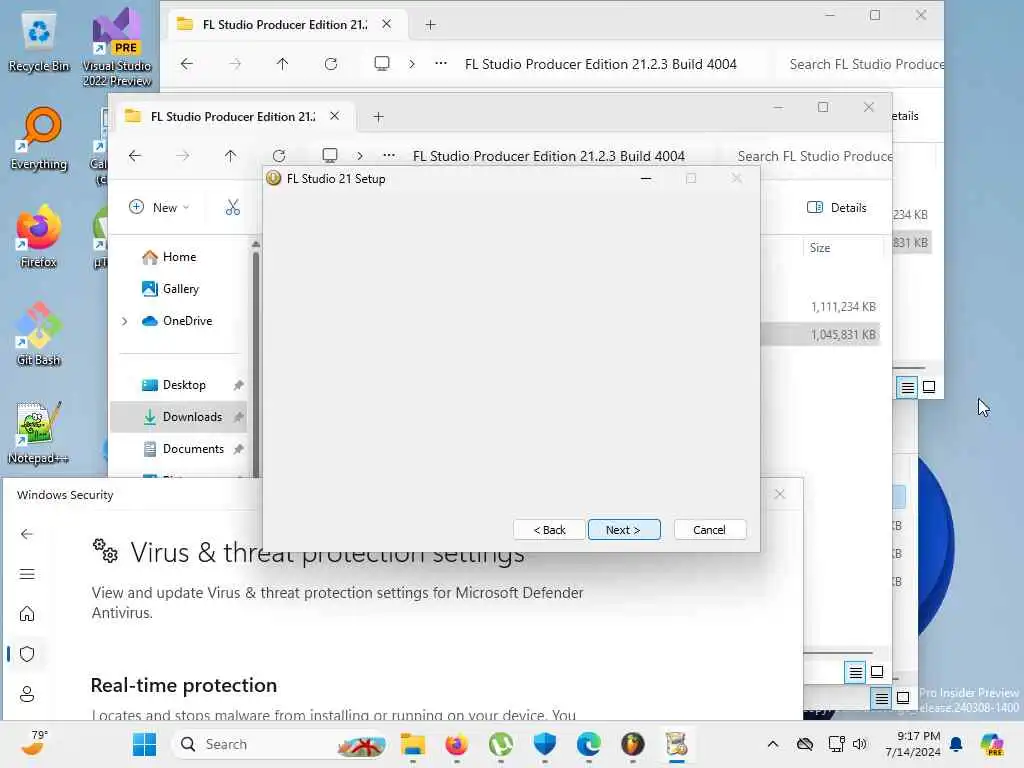Go up one folder in front Explorer
This screenshot has width=1024, height=768.
click(230, 155)
